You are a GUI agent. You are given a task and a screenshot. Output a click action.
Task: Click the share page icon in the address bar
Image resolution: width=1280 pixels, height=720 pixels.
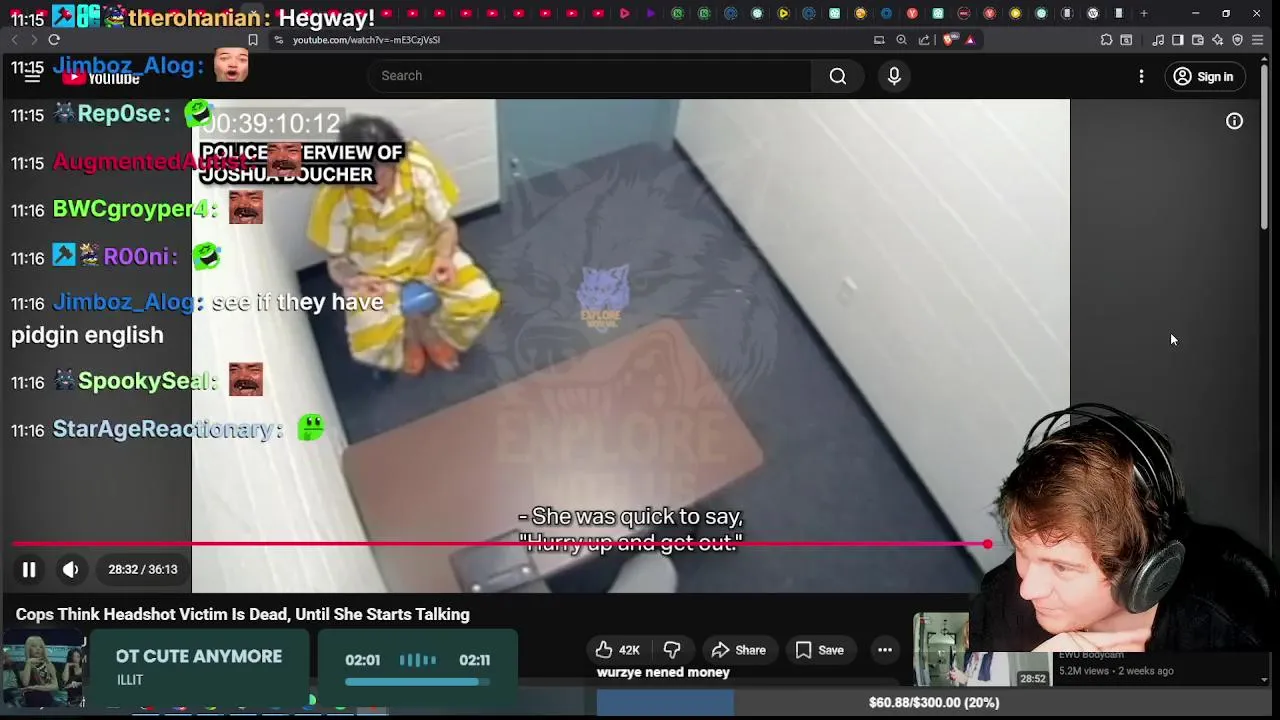(924, 40)
